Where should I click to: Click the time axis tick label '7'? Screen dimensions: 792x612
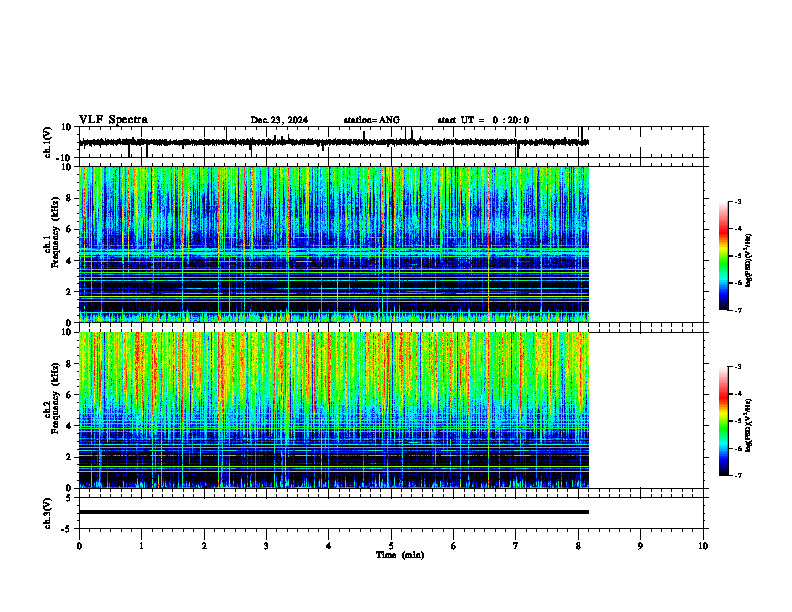516,546
